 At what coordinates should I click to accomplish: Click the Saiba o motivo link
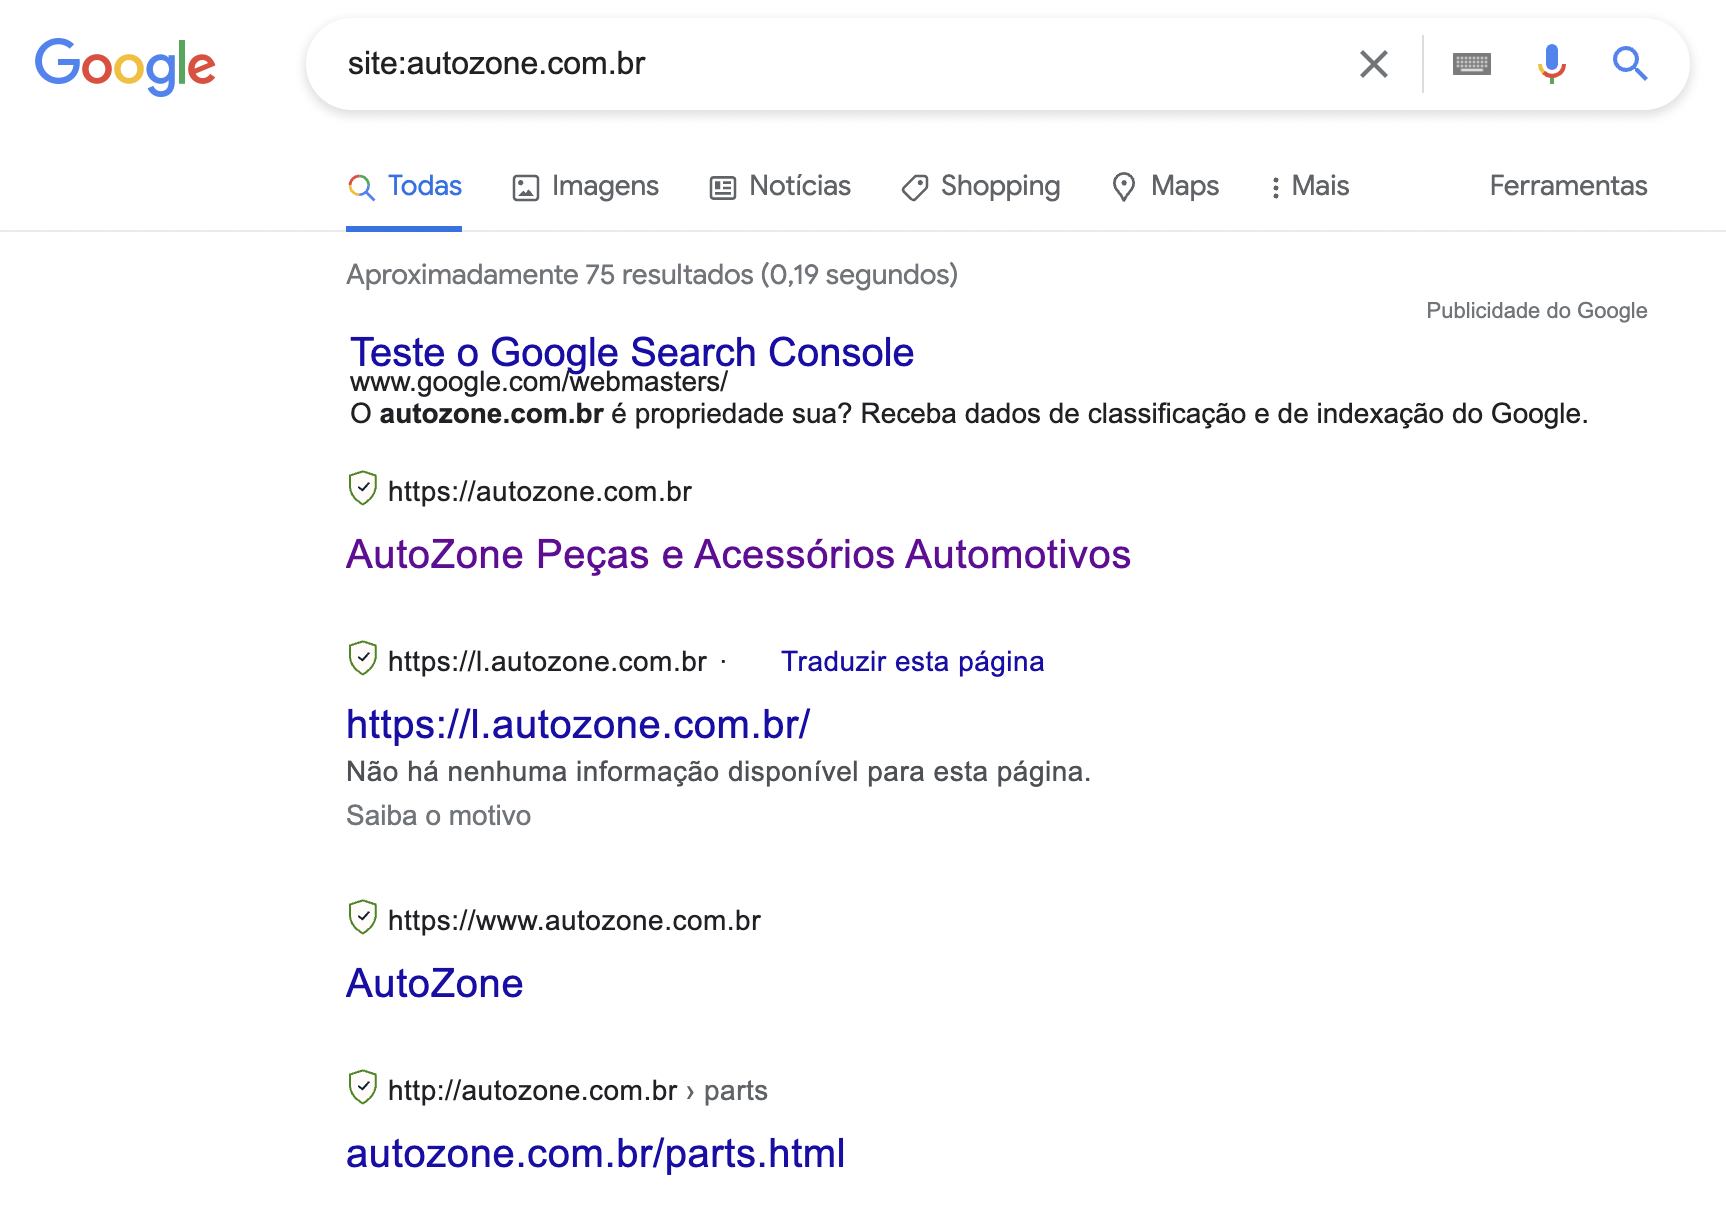tap(438, 816)
